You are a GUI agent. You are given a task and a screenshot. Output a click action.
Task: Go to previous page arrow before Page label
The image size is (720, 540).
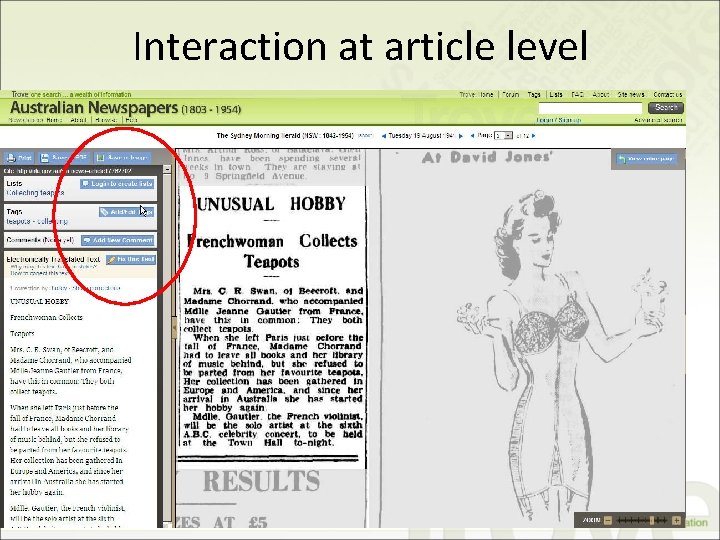(x=472, y=136)
